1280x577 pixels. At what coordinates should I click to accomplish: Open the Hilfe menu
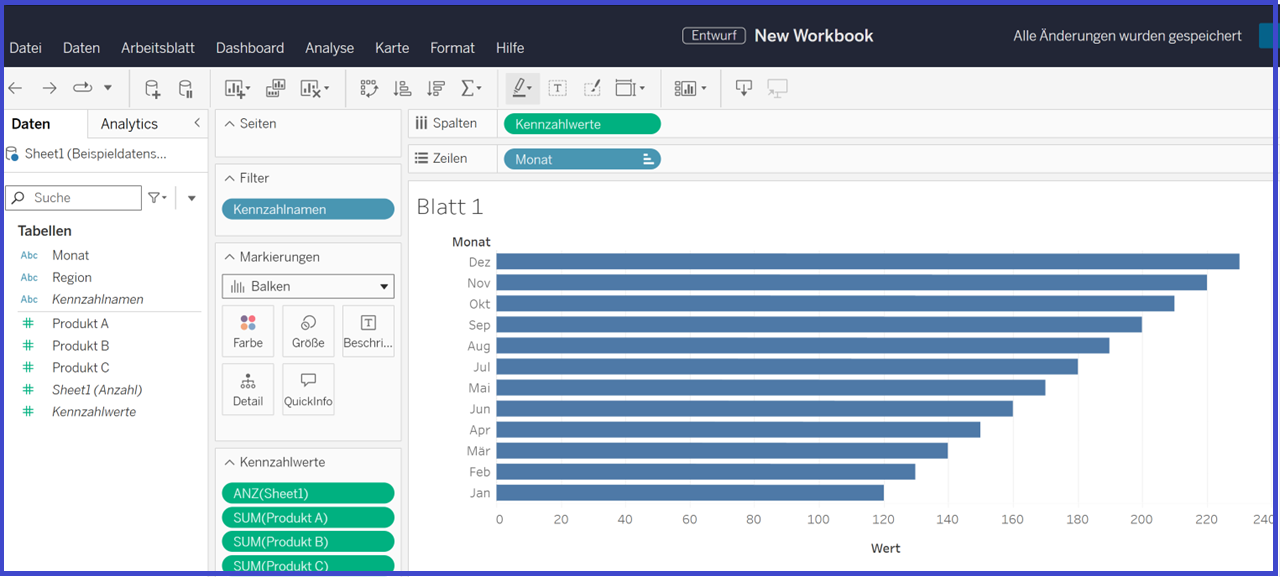[x=510, y=48]
